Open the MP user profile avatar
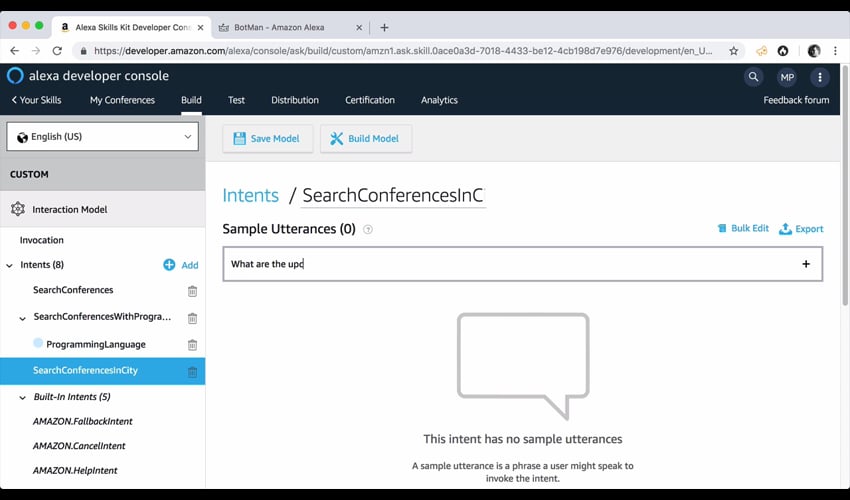850x500 pixels. click(787, 77)
